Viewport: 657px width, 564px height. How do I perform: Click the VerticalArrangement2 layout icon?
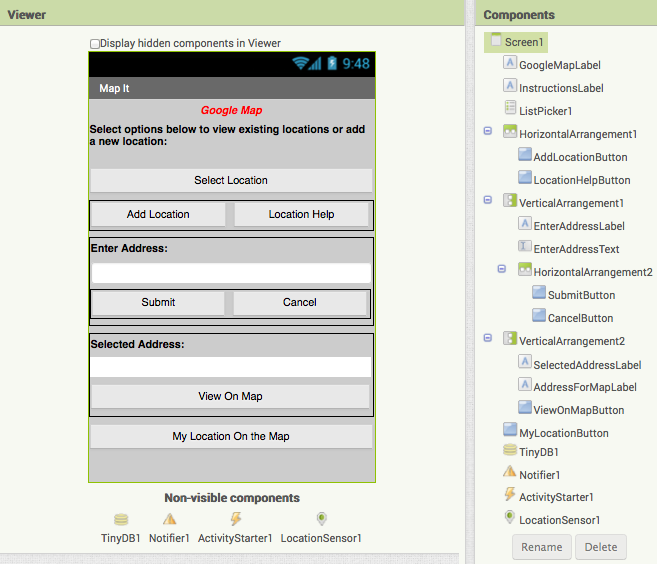tap(510, 339)
